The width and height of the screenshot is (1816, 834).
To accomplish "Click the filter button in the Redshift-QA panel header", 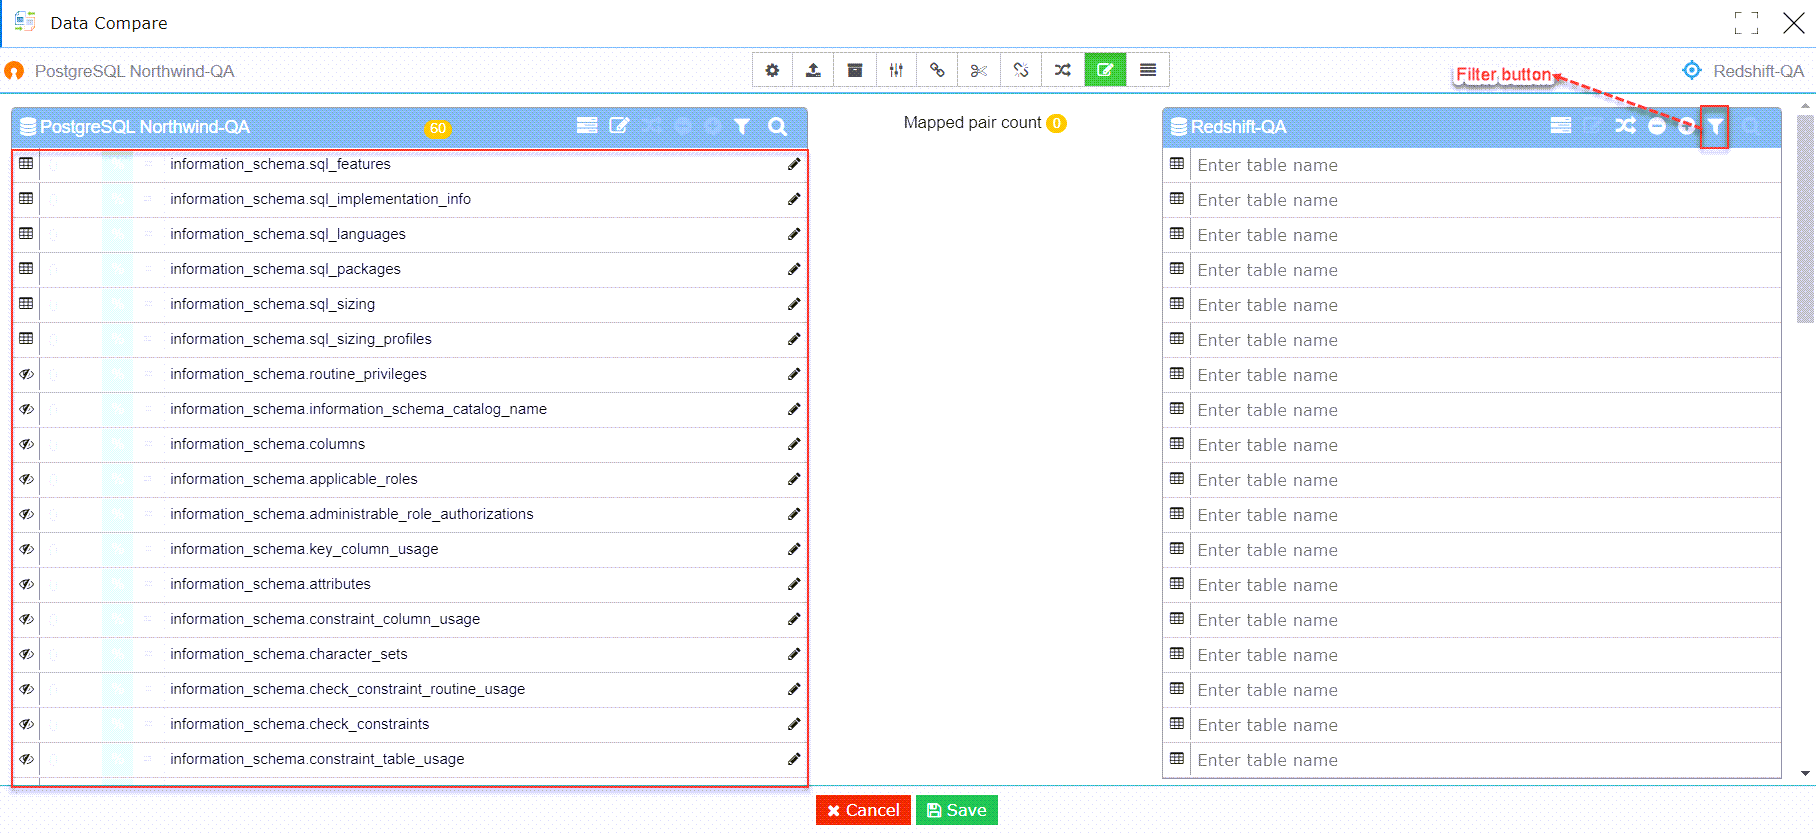I will (x=1715, y=126).
